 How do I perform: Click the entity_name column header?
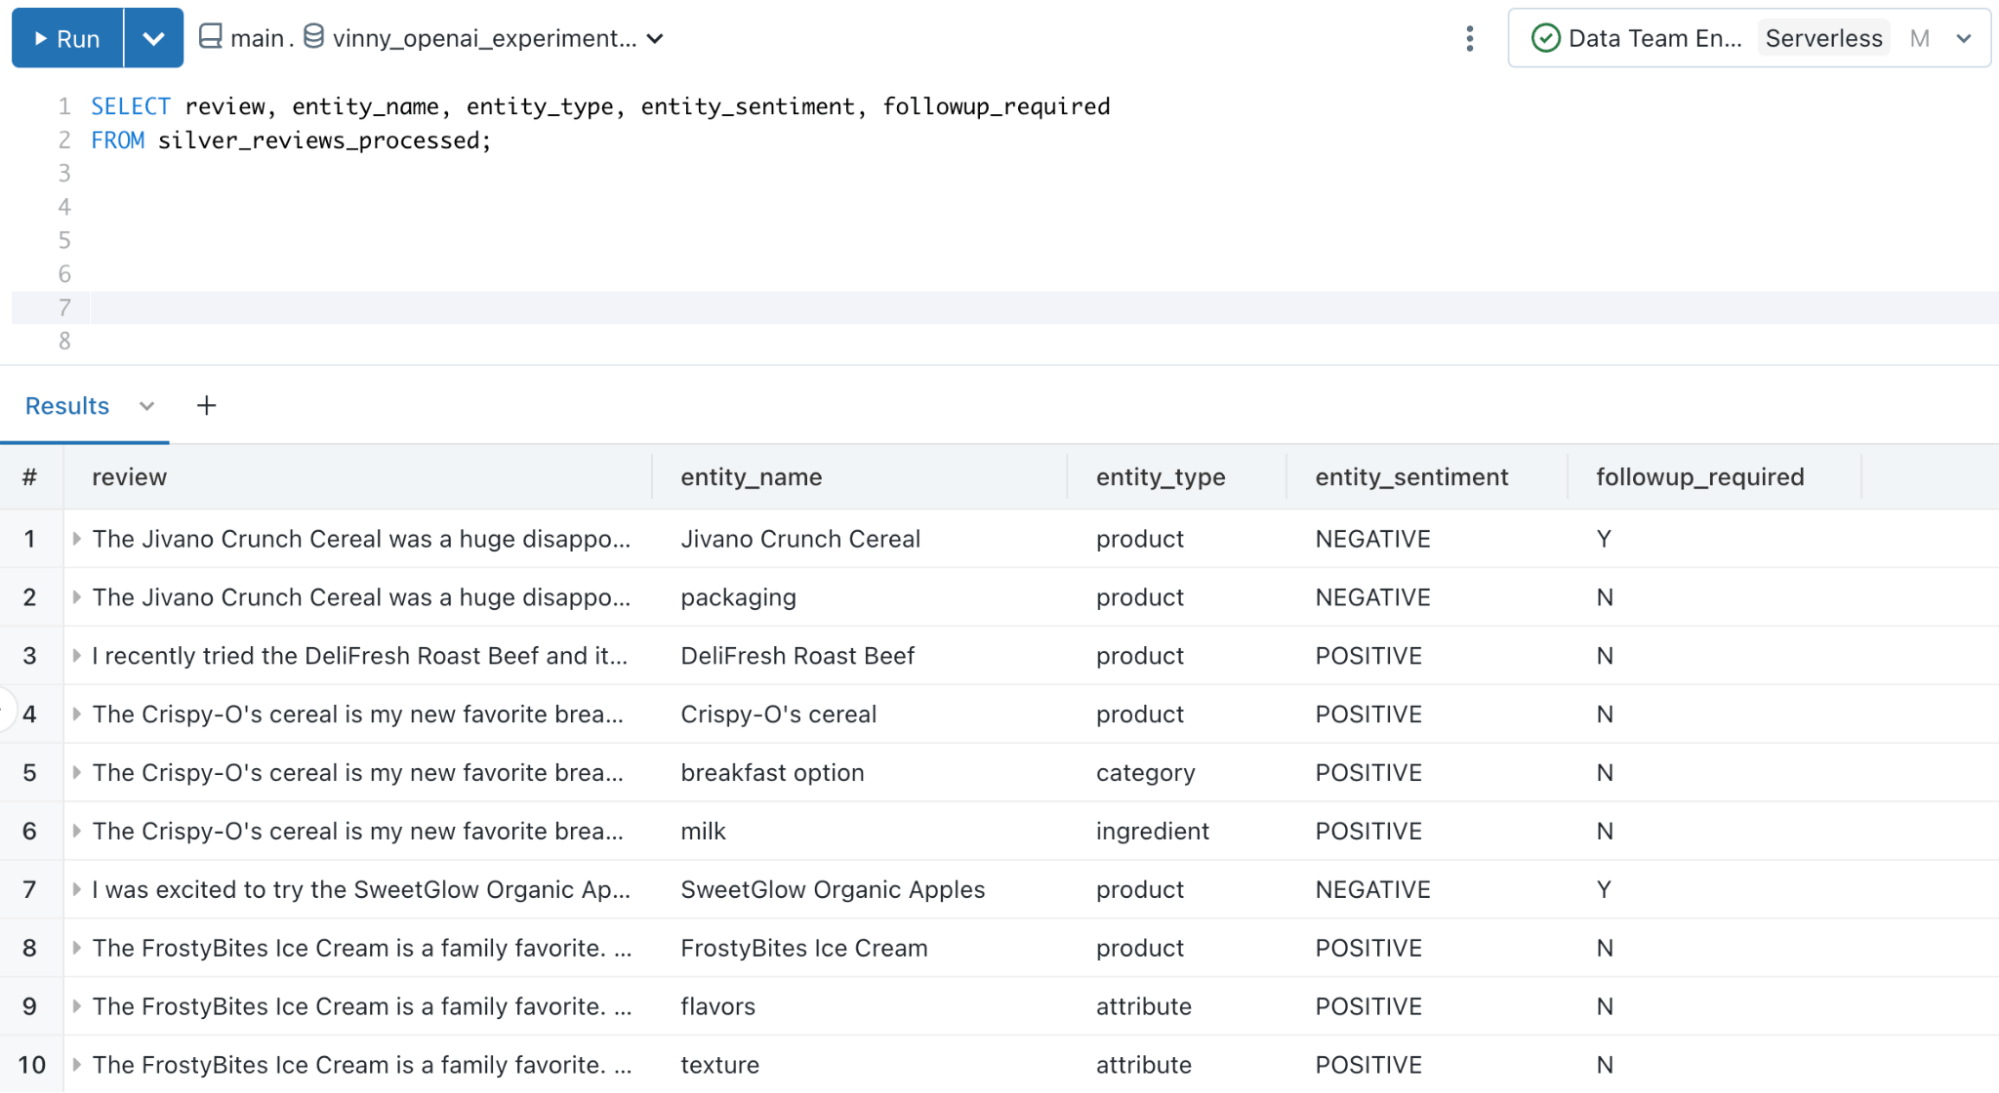pyautogui.click(x=751, y=477)
